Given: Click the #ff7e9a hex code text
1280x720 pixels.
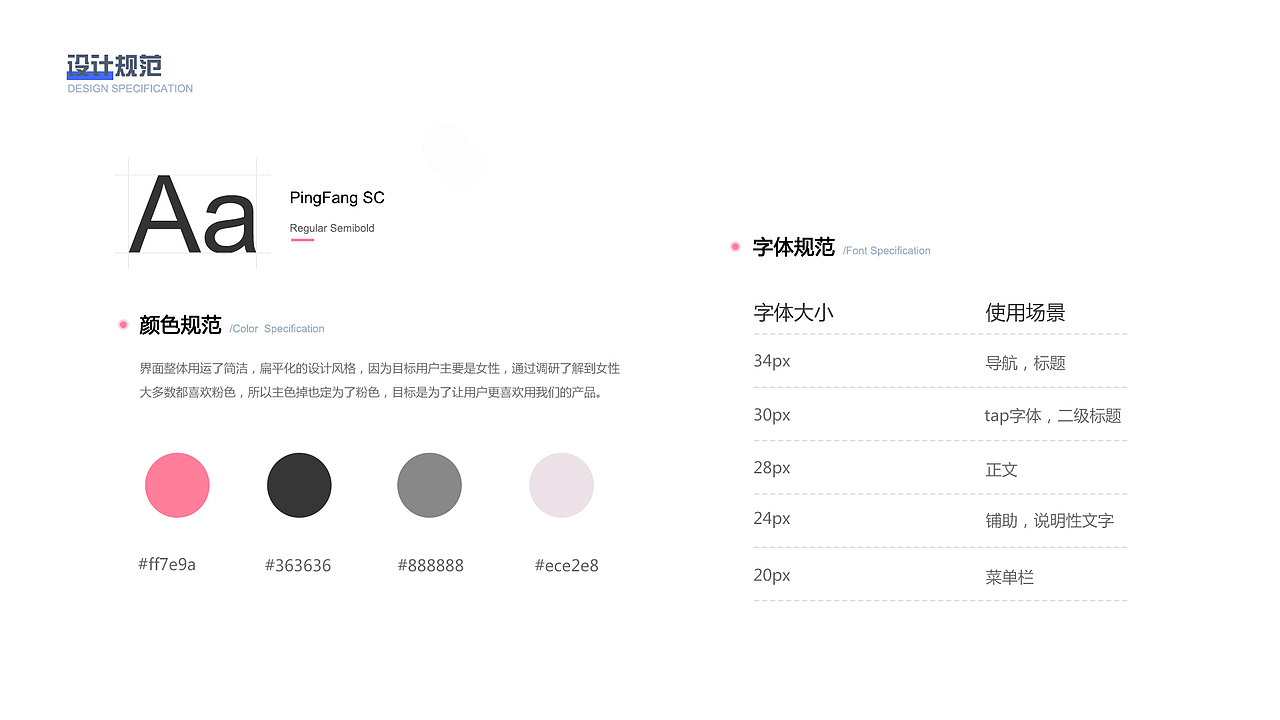Looking at the screenshot, I should click(x=167, y=564).
